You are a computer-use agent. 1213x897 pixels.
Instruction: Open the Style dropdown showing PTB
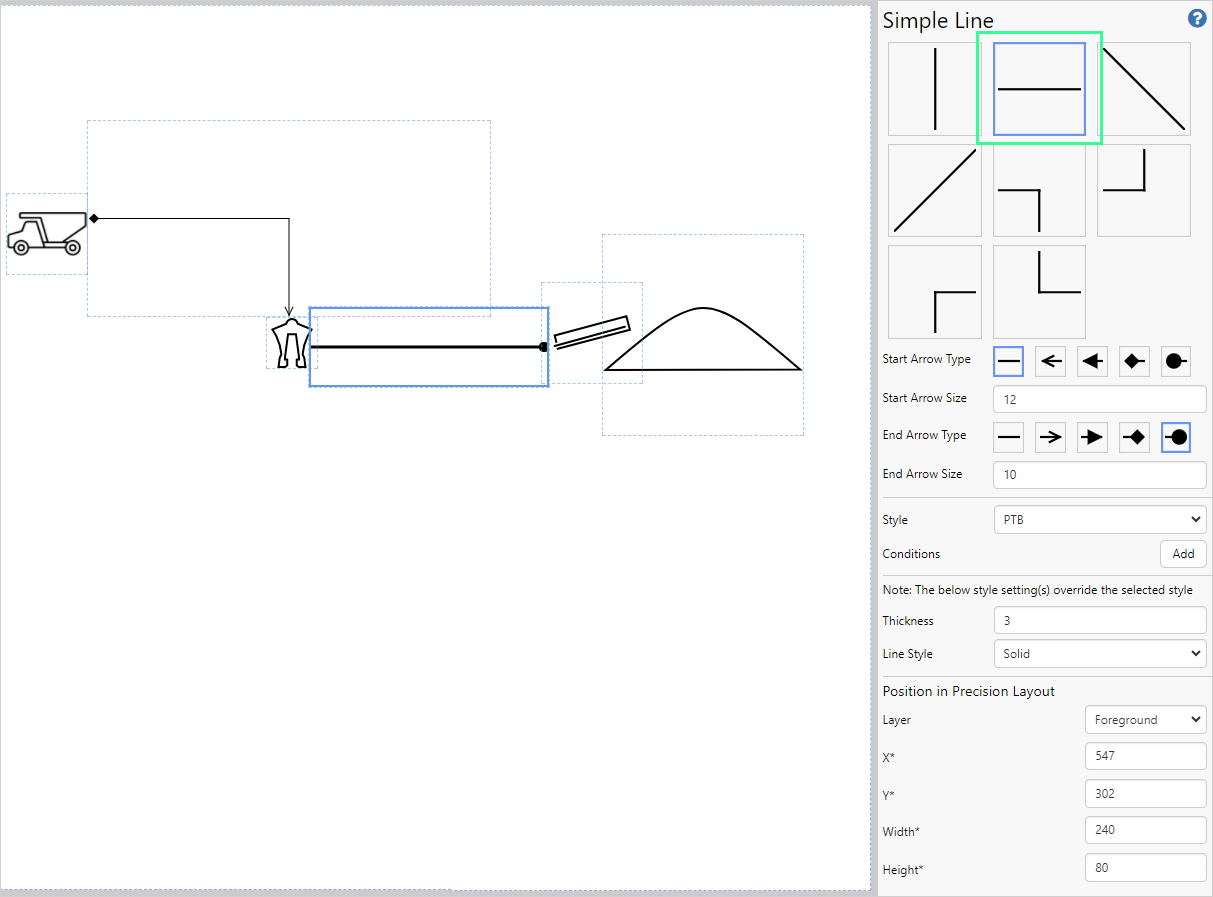pos(1099,520)
